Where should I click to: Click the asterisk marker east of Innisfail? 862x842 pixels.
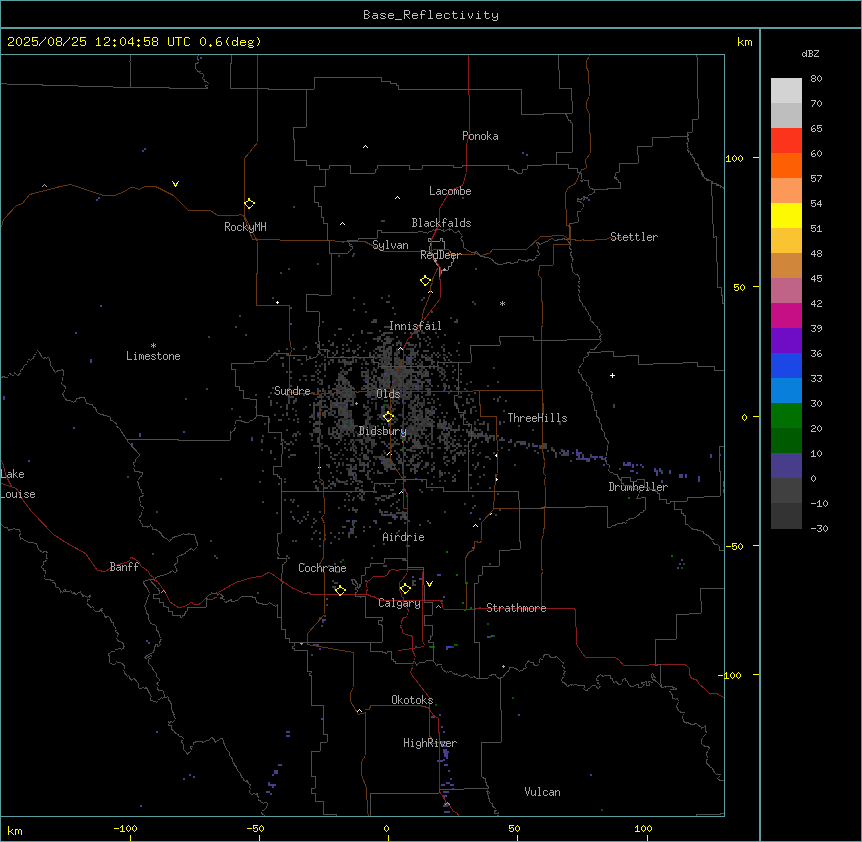[502, 303]
